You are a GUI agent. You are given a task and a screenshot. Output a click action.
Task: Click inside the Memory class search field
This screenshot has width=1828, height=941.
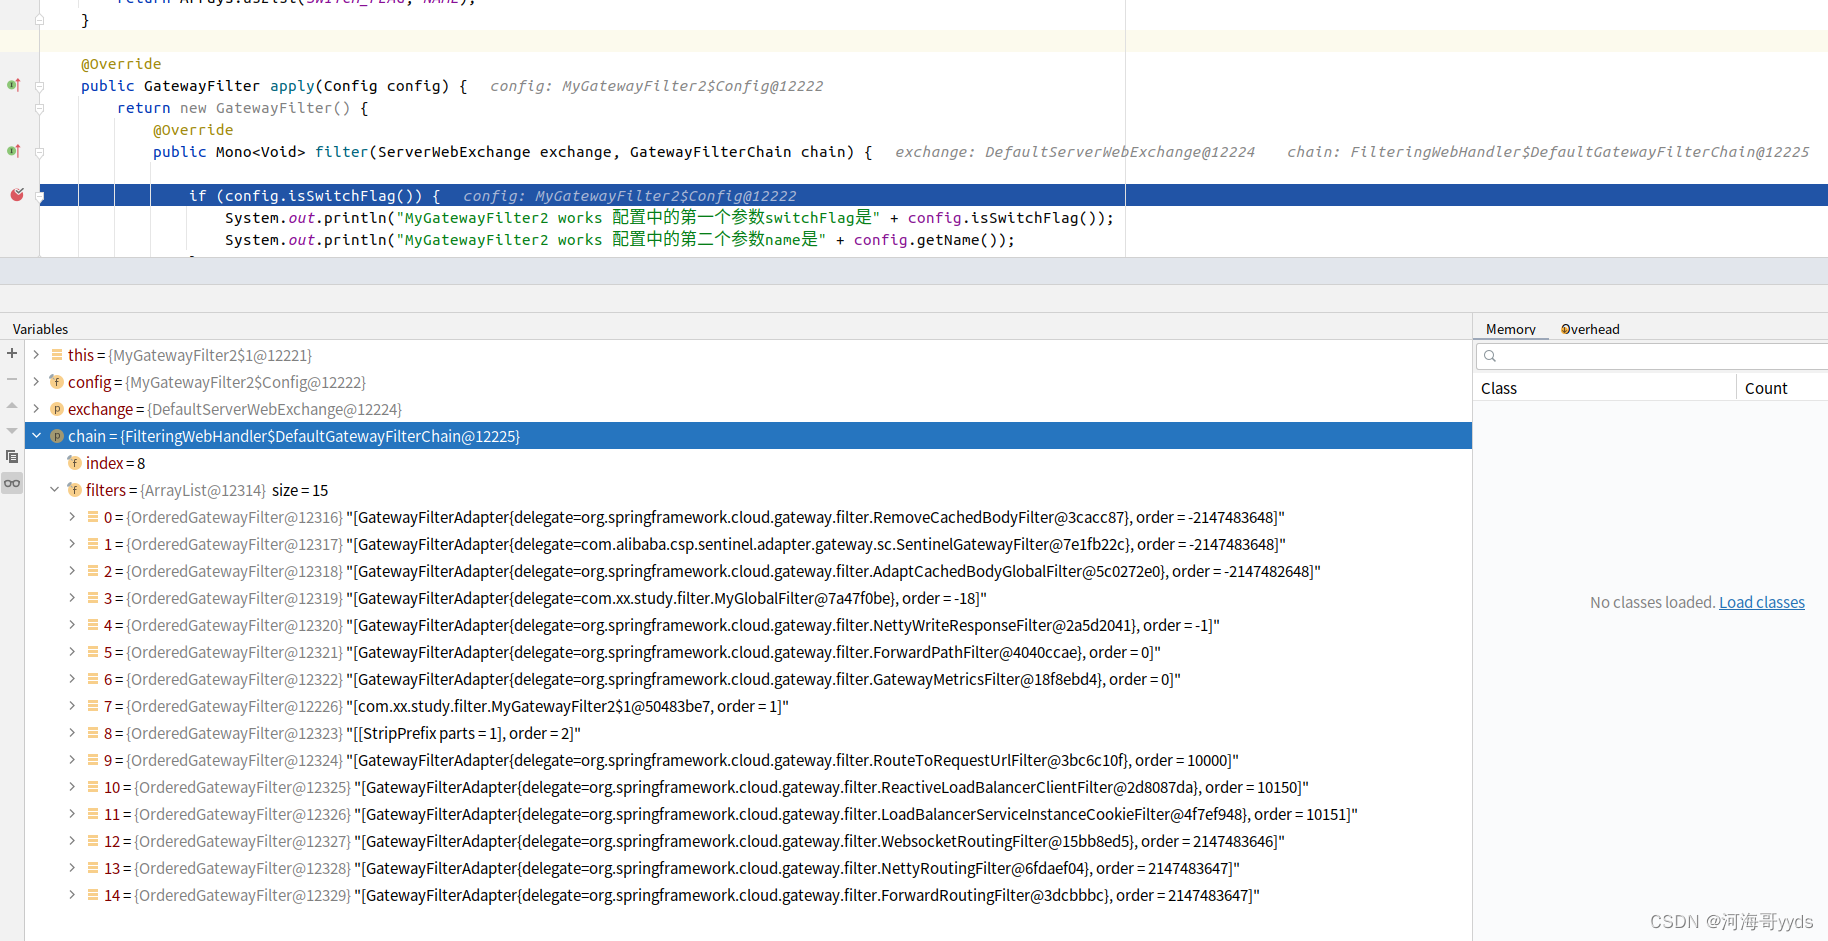click(x=1650, y=355)
